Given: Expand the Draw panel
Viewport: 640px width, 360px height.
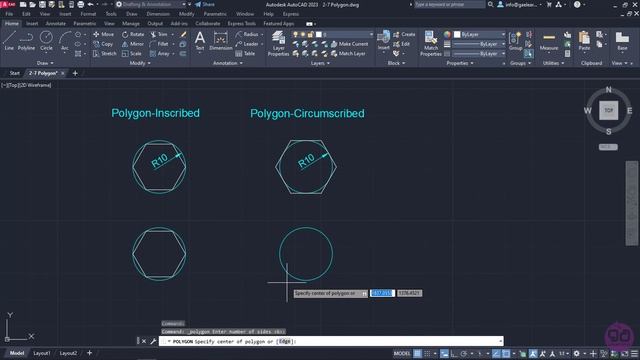Looking at the screenshot, I should (45, 63).
